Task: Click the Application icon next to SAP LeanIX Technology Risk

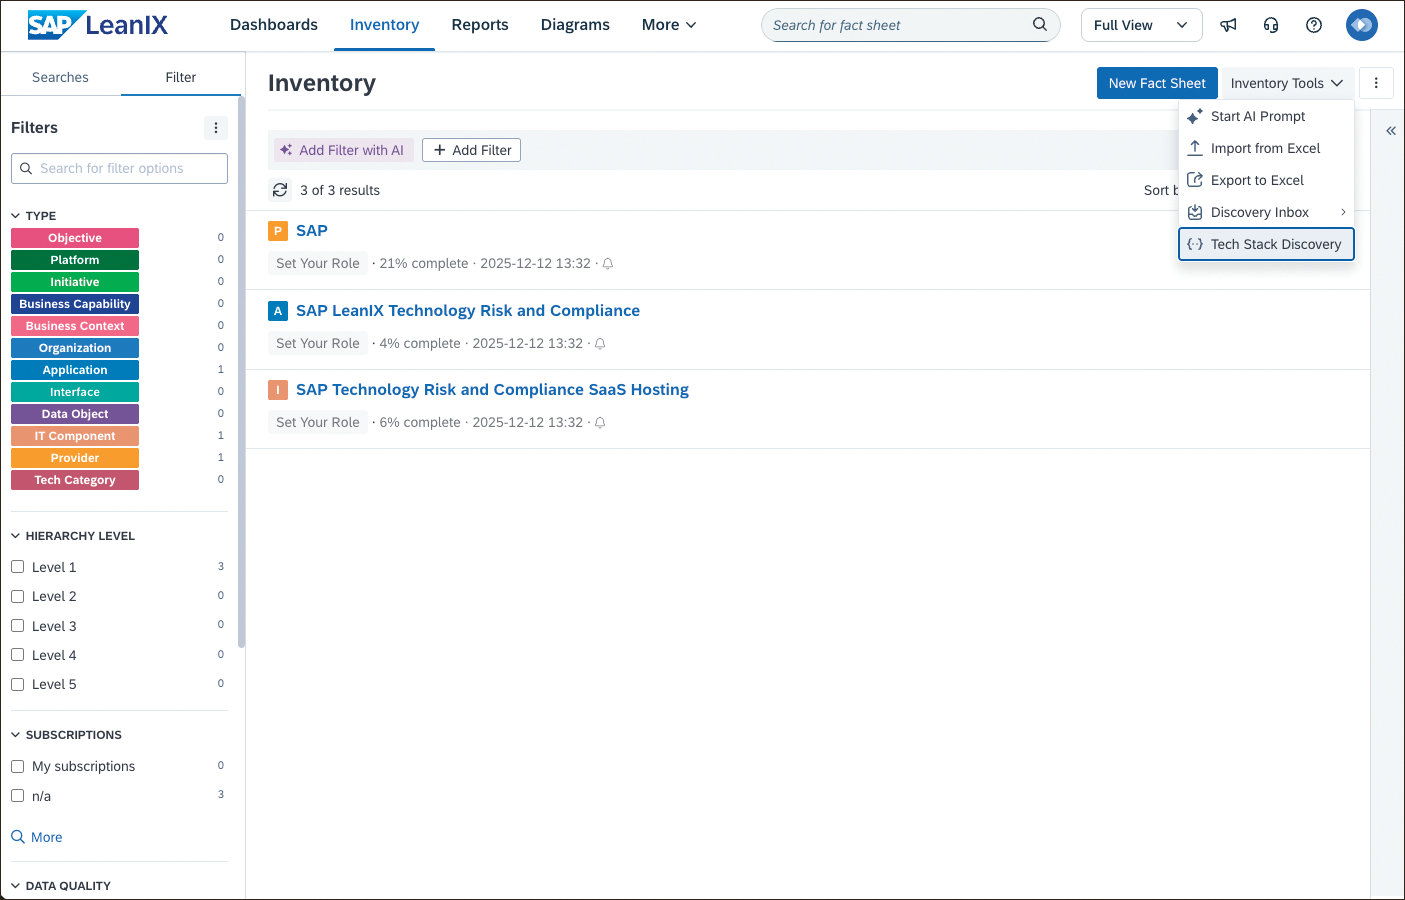Action: [278, 311]
